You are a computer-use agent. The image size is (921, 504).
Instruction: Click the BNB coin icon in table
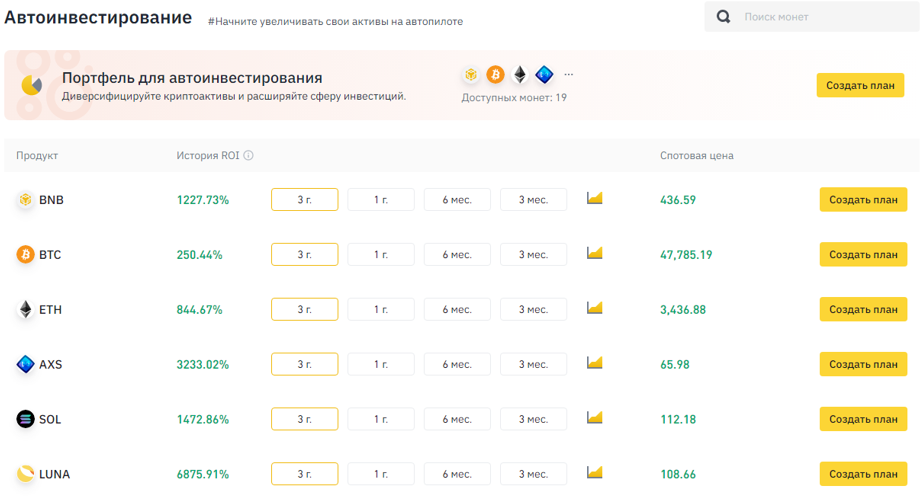point(25,200)
